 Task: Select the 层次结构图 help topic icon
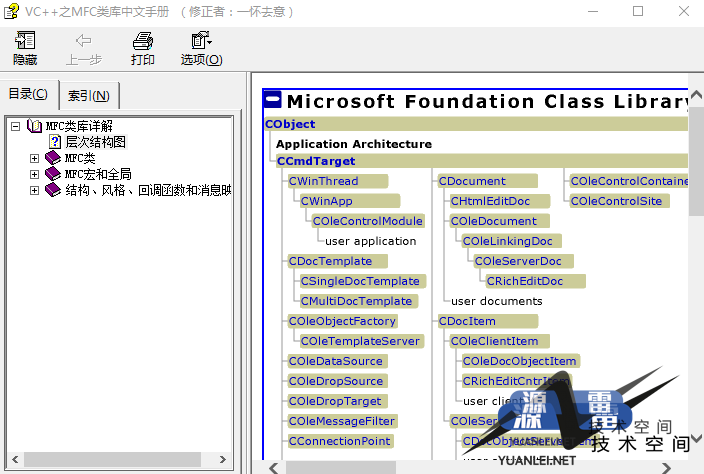[x=55, y=142]
